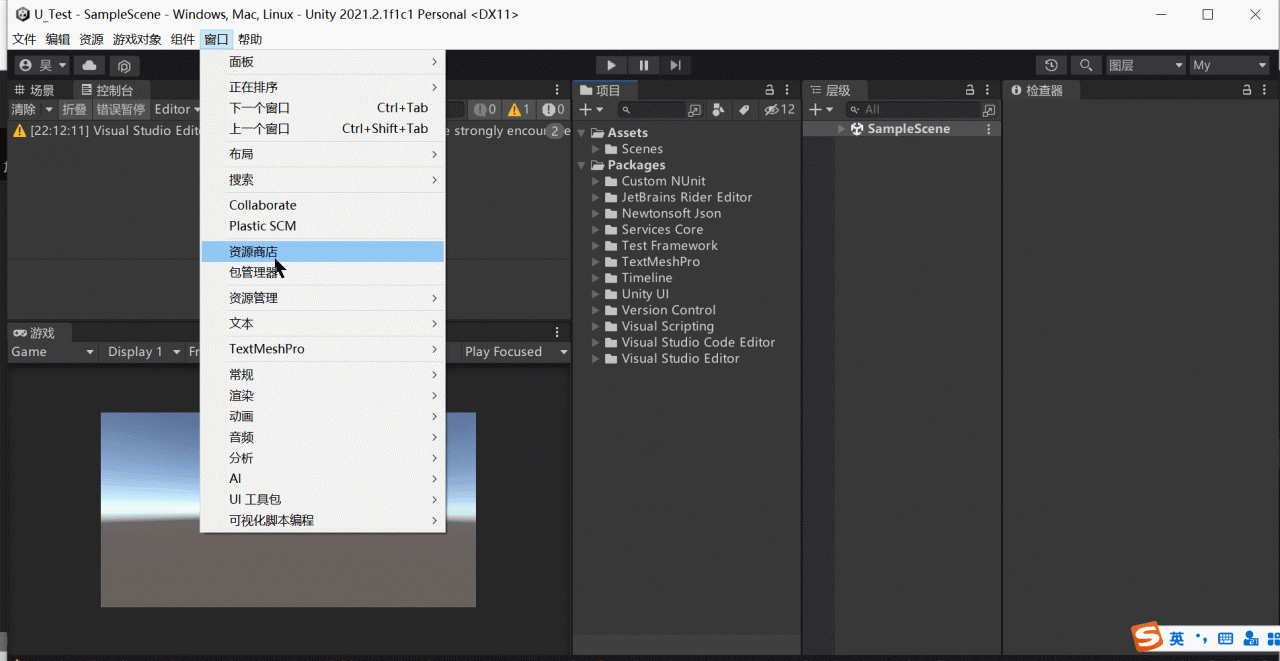Toggle Console warning messages count
Screen dimensions: 1280x661
coord(519,109)
